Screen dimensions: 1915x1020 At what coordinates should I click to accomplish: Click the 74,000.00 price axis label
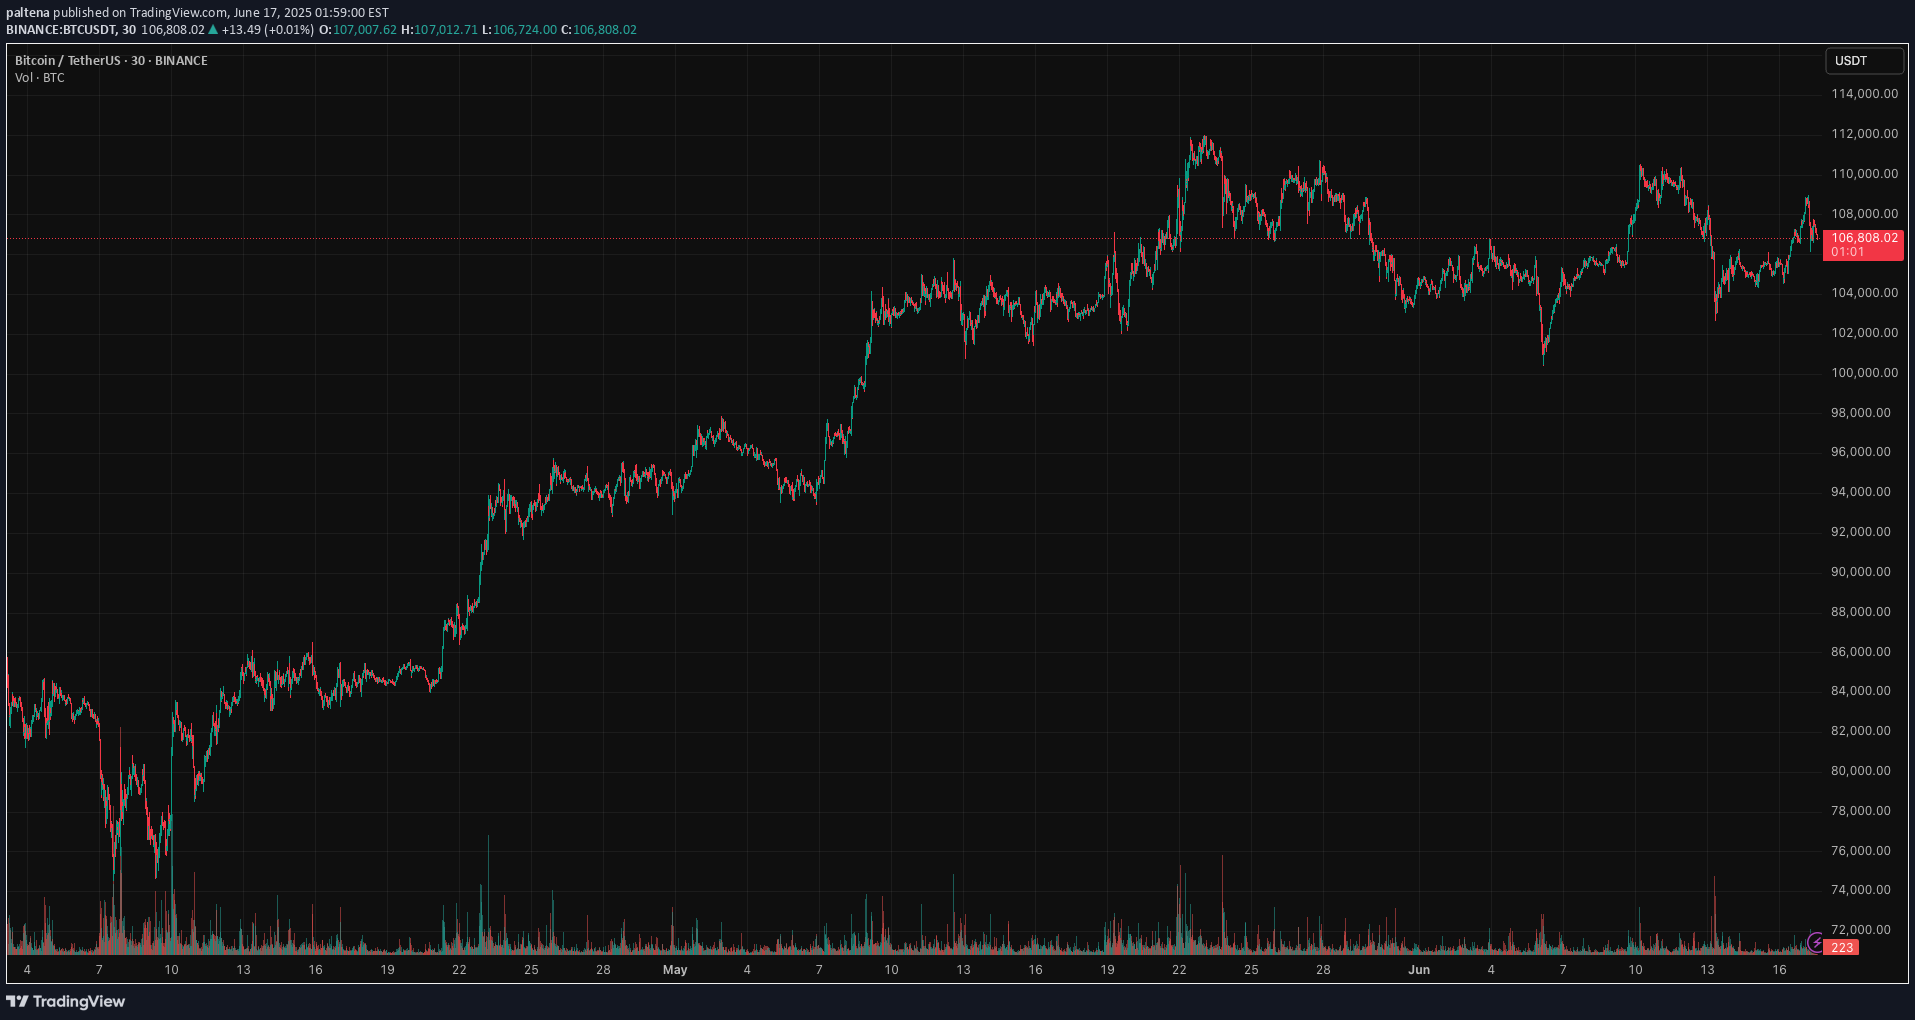click(1861, 890)
